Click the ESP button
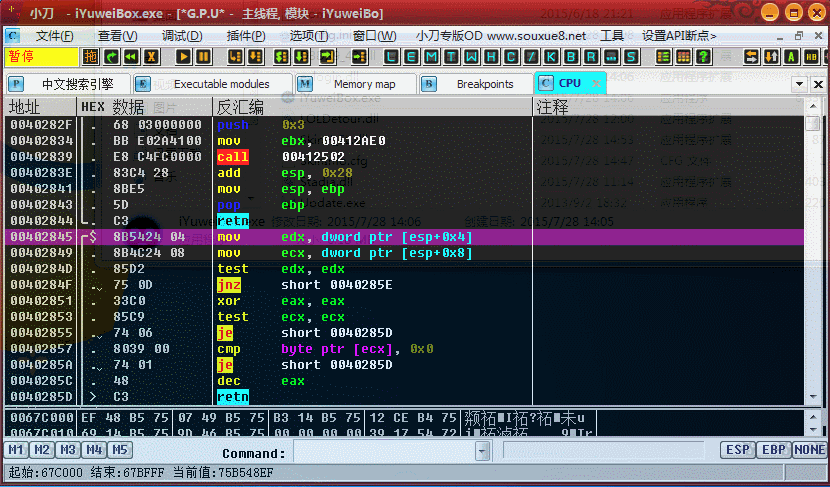The width and height of the screenshot is (830, 487). pos(737,450)
